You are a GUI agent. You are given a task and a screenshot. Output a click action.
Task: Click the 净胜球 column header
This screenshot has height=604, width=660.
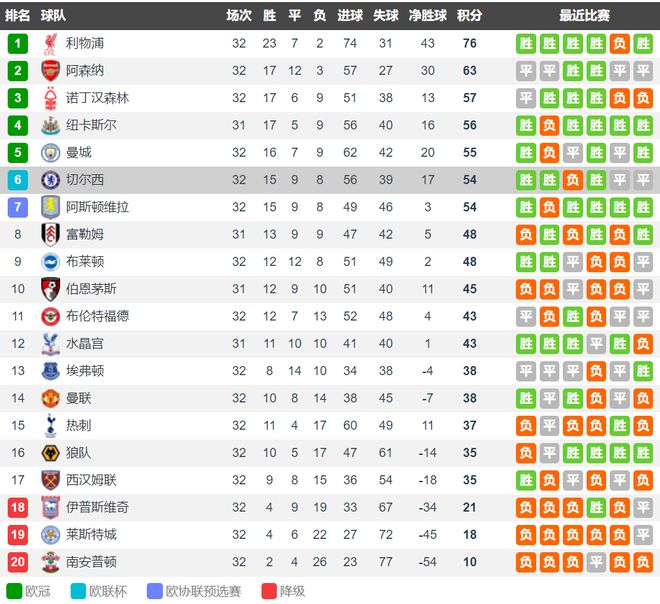point(427,16)
